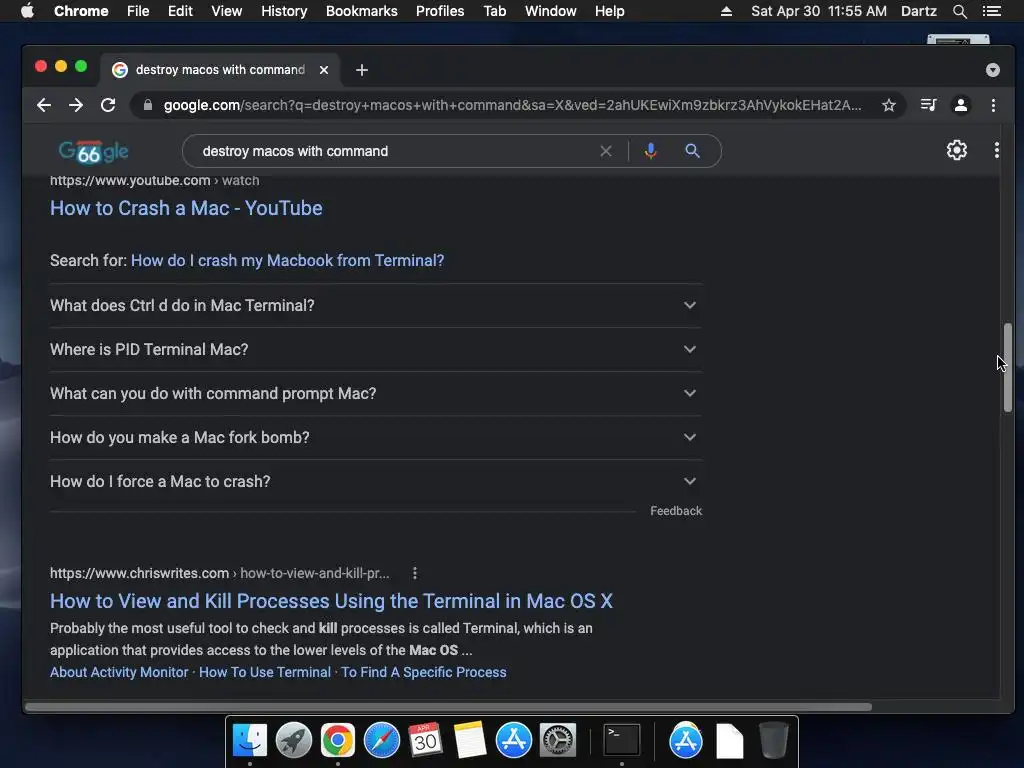1024x768 pixels.
Task: Jump to 'How To Use Terminal' section link
Action: 264,672
